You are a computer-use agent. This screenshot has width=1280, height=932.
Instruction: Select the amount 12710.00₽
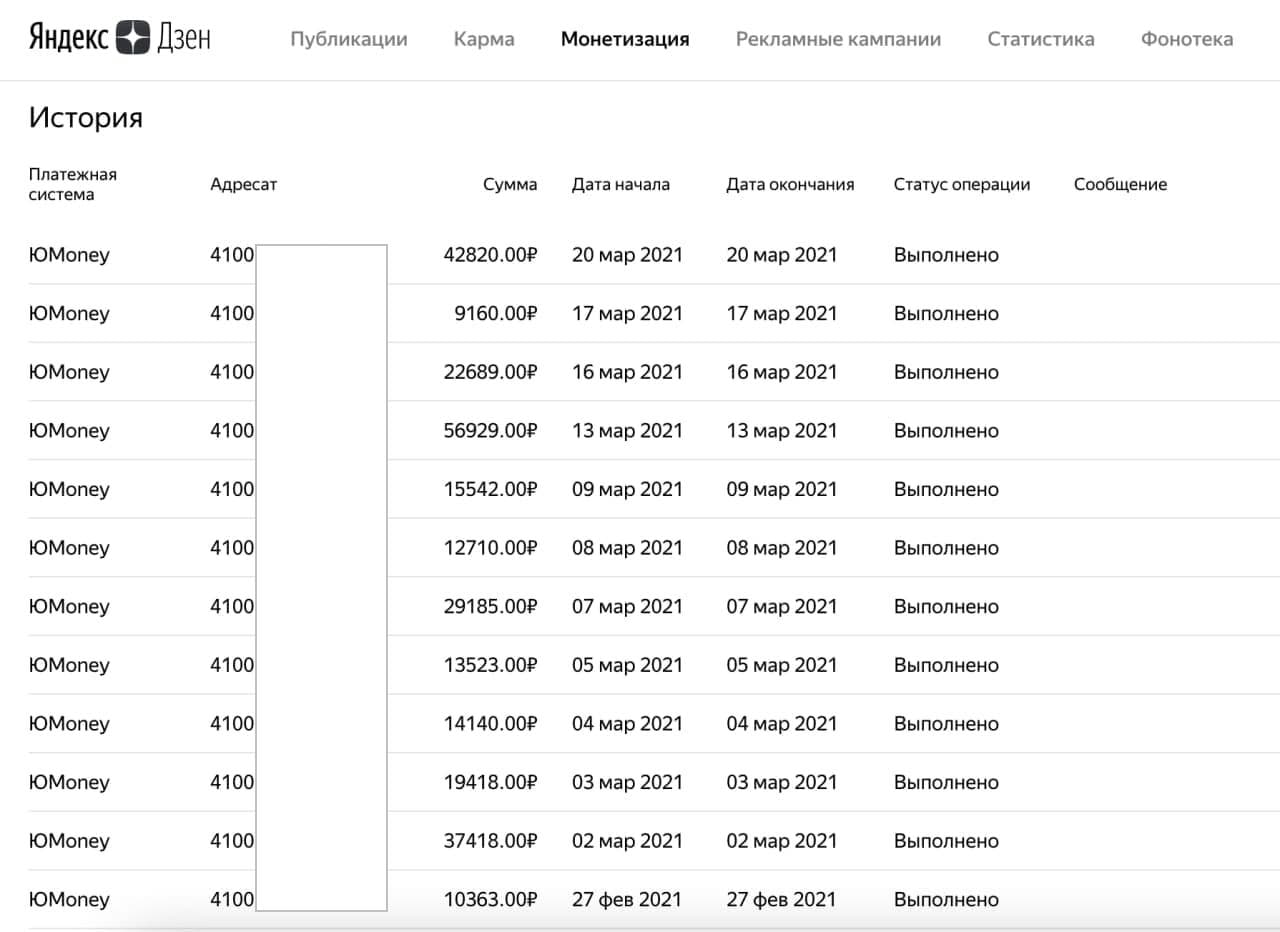490,548
